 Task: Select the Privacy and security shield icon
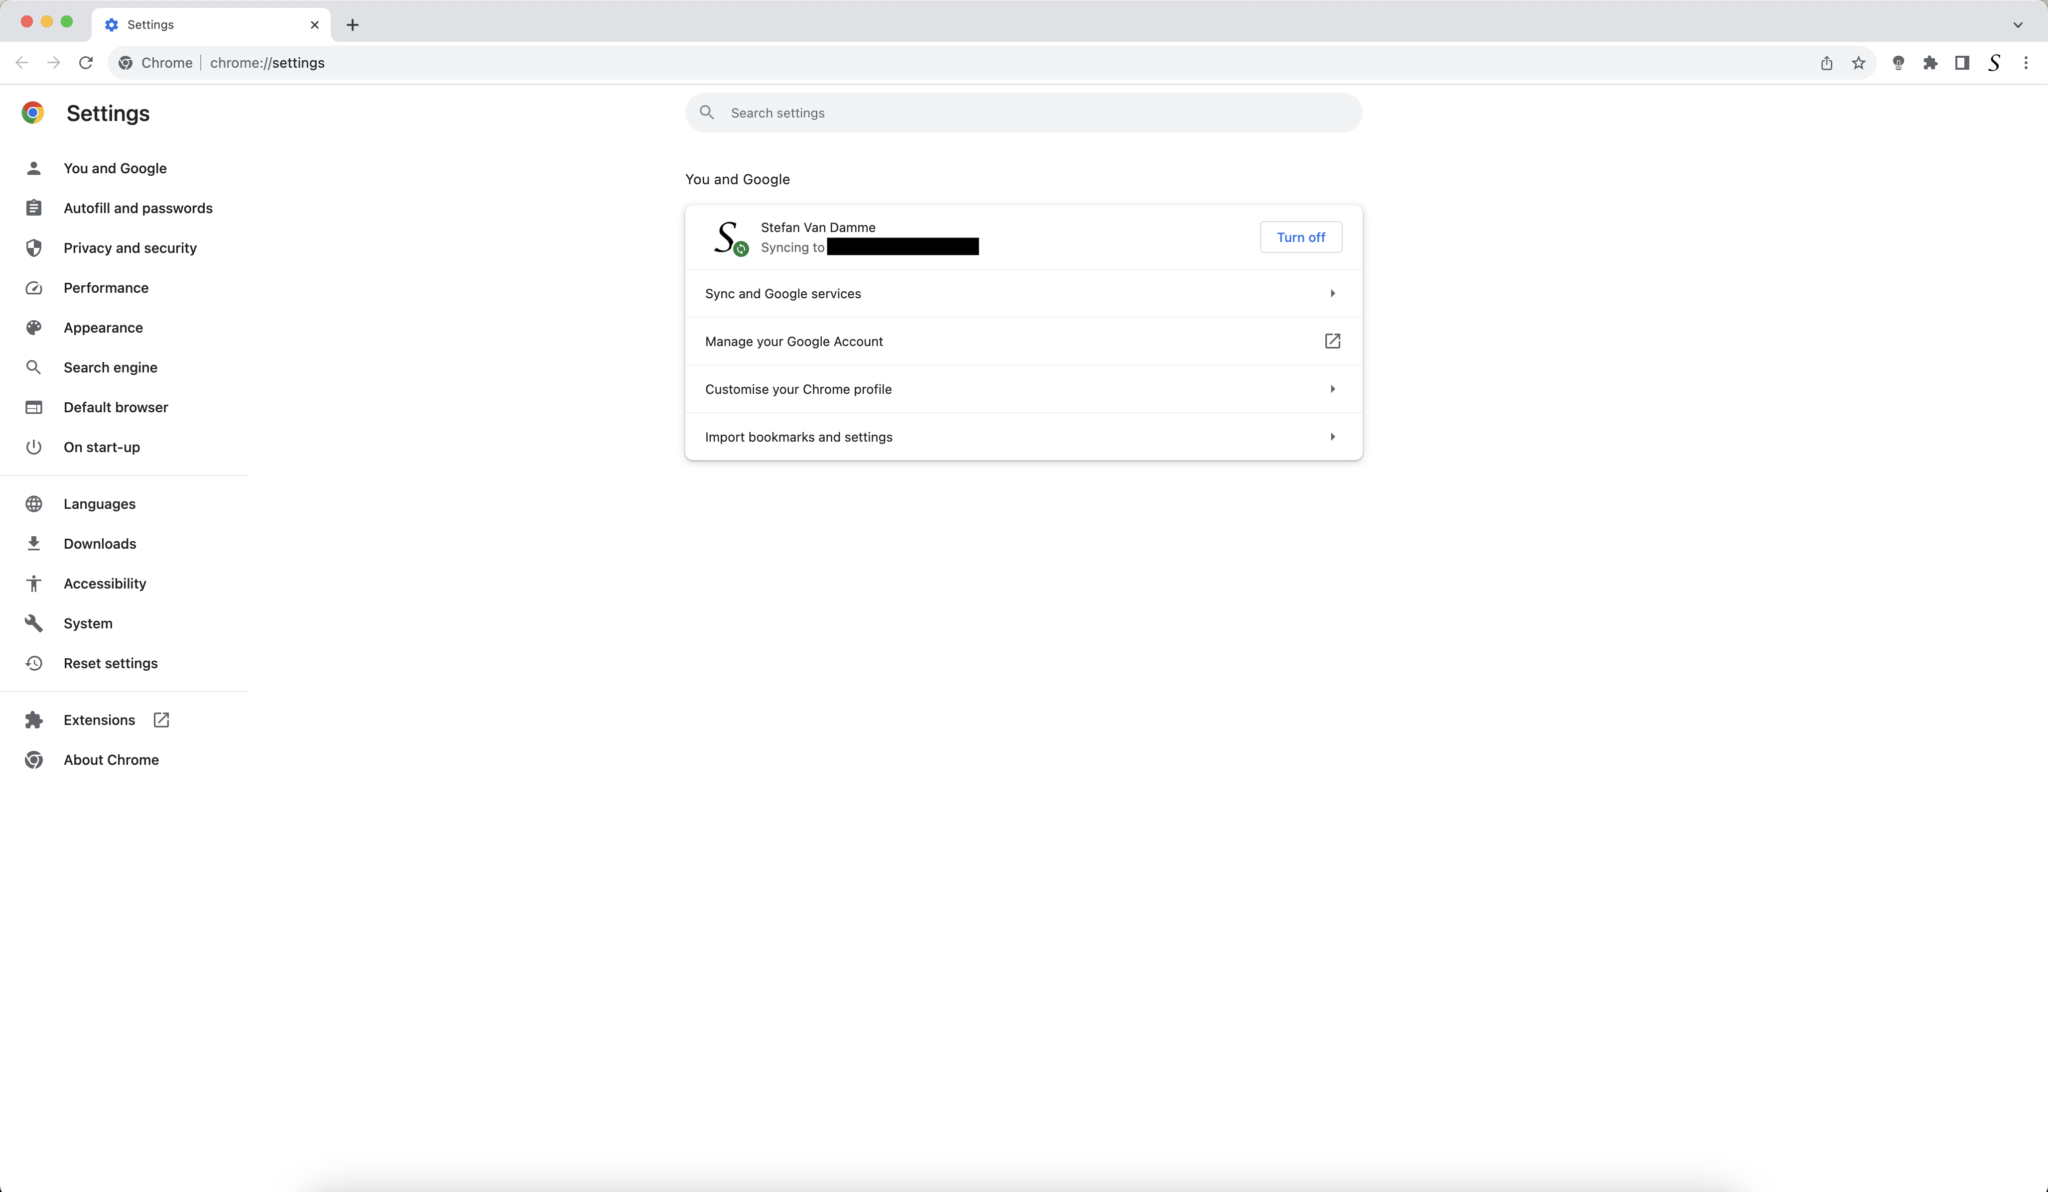(x=34, y=247)
